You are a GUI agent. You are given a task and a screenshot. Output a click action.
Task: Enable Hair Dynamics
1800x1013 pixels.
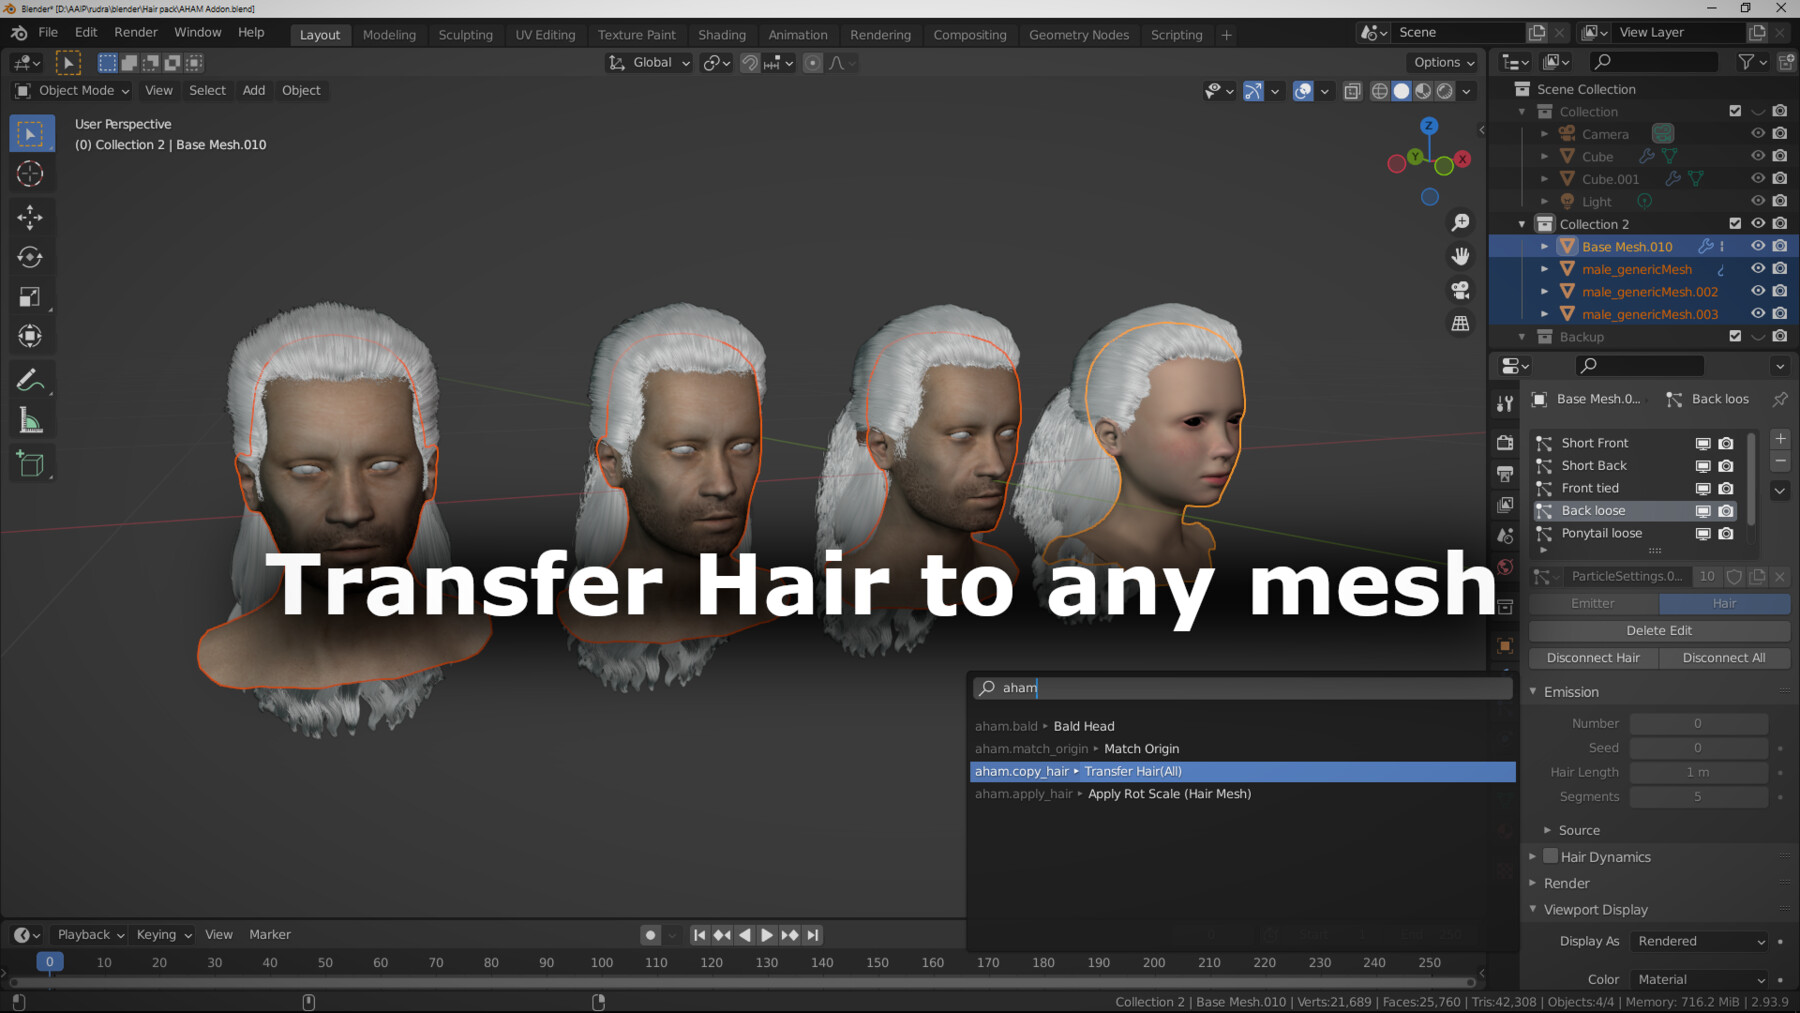[1550, 856]
